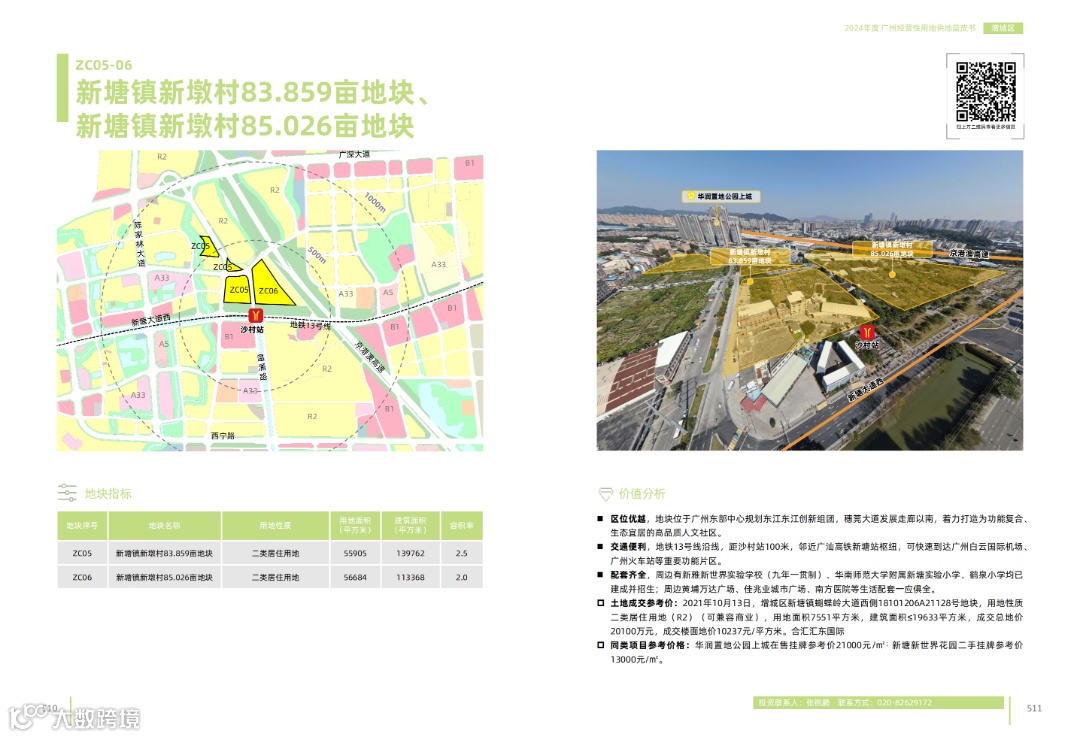
Task: Click 二类居住用地 in the ZC06 row
Action: pos(276,577)
